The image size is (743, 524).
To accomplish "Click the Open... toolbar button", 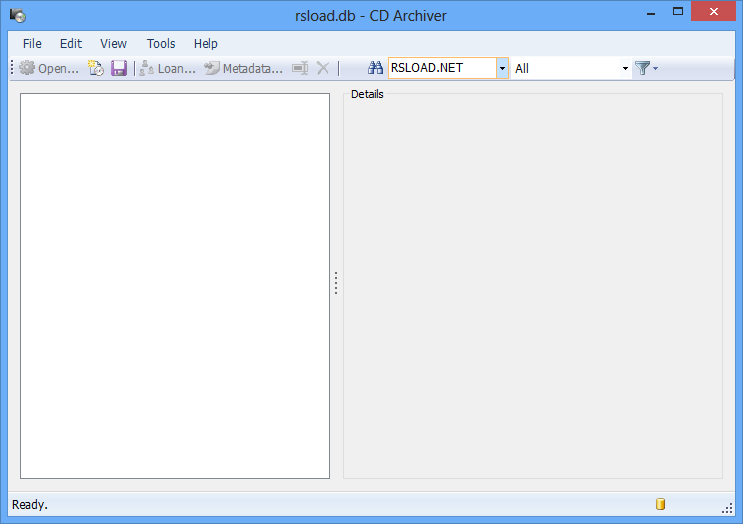I will click(49, 68).
